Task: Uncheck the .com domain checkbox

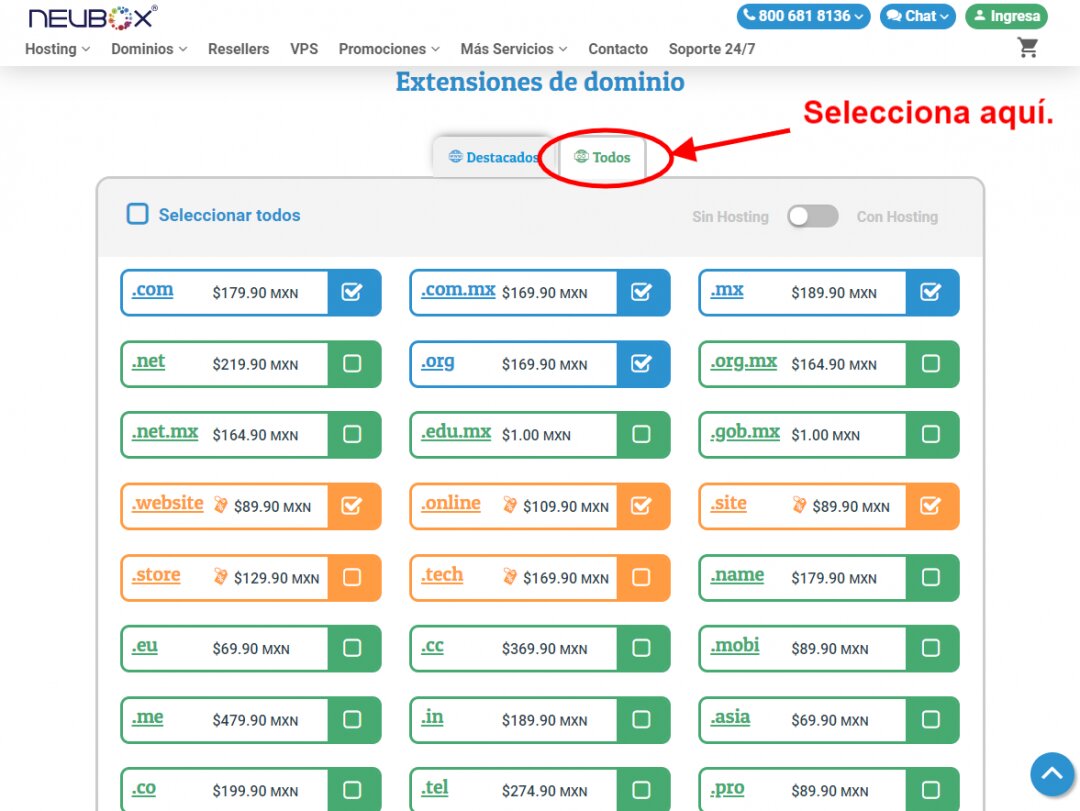Action: [352, 292]
